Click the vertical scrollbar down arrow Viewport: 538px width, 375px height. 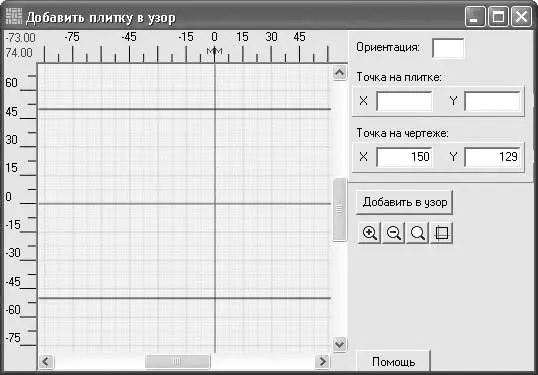click(339, 344)
